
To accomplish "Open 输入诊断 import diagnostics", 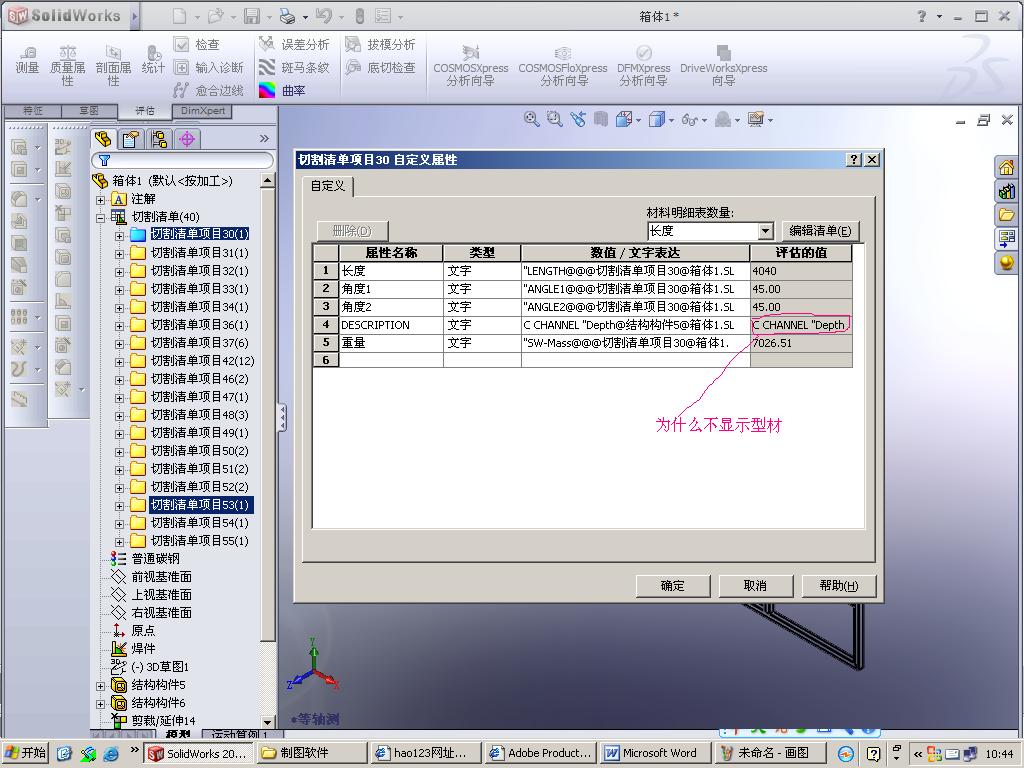I will (208, 67).
